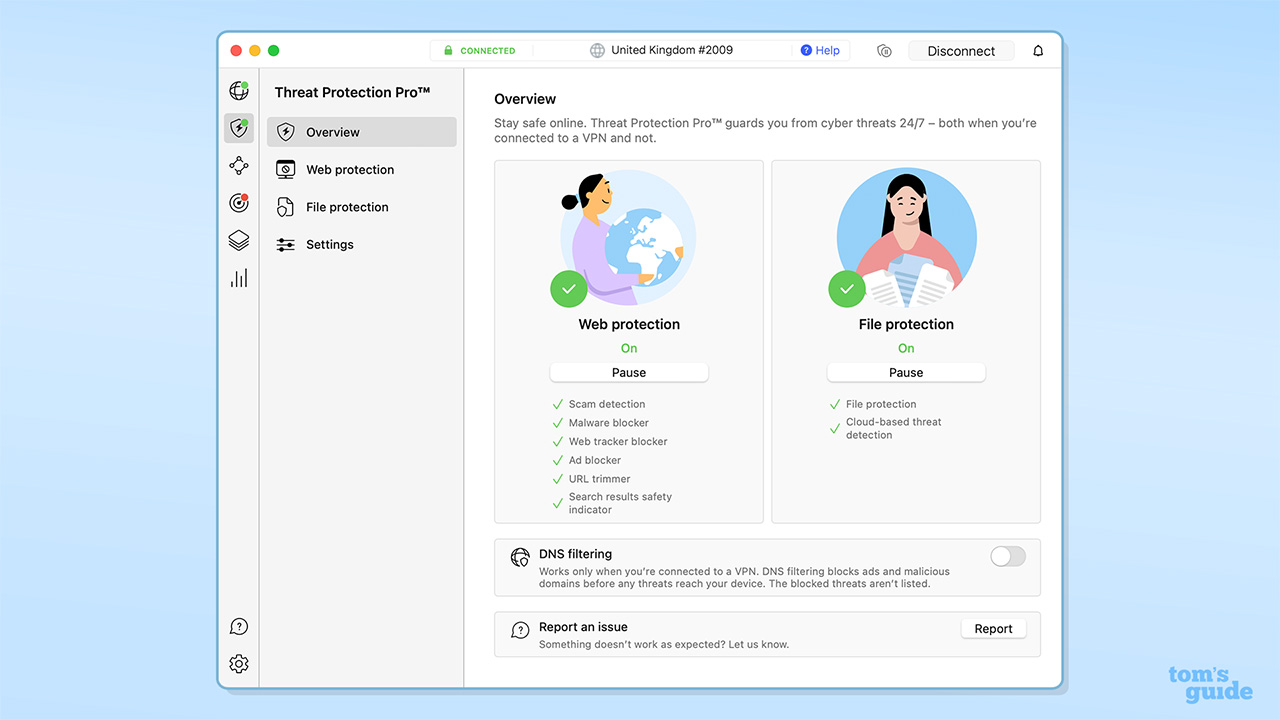This screenshot has width=1280, height=720.
Task: Click the Disconnect button
Action: coord(961,51)
